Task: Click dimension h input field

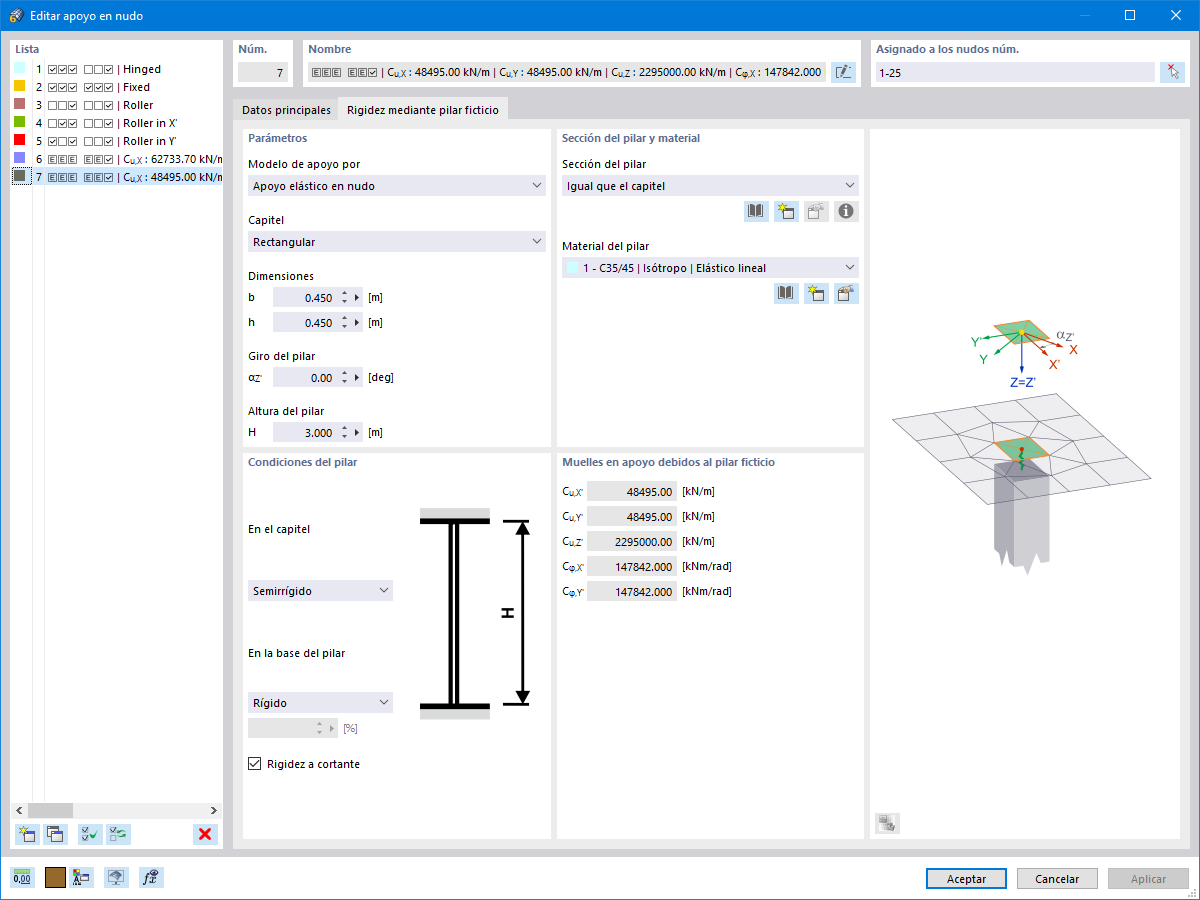Action: [x=306, y=323]
